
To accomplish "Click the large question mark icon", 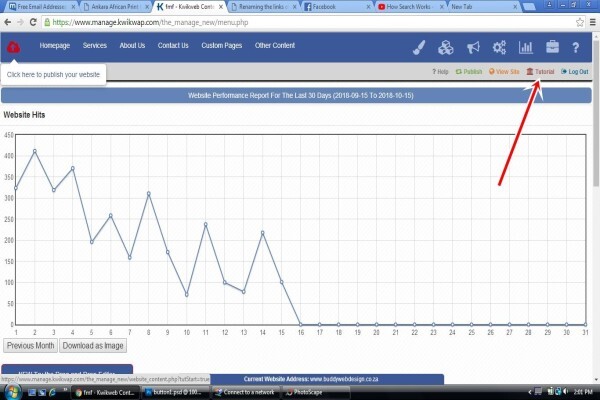I will (576, 47).
